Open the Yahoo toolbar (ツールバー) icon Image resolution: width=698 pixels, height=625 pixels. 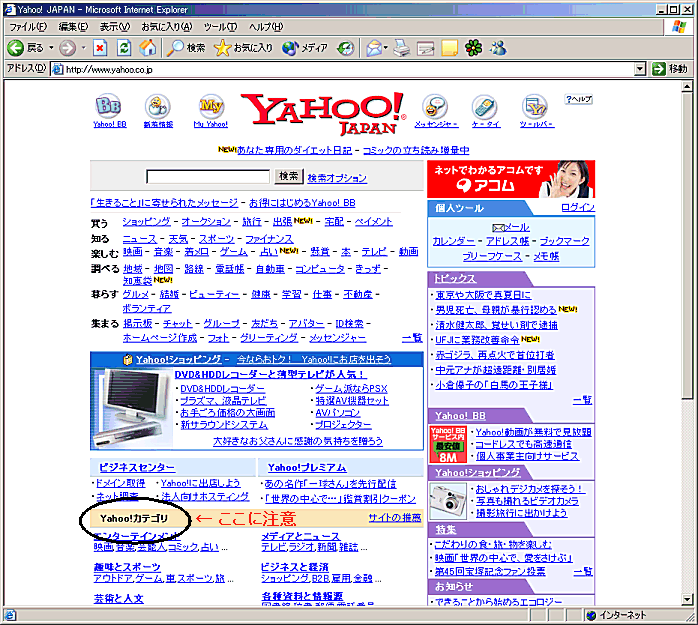coord(535,107)
